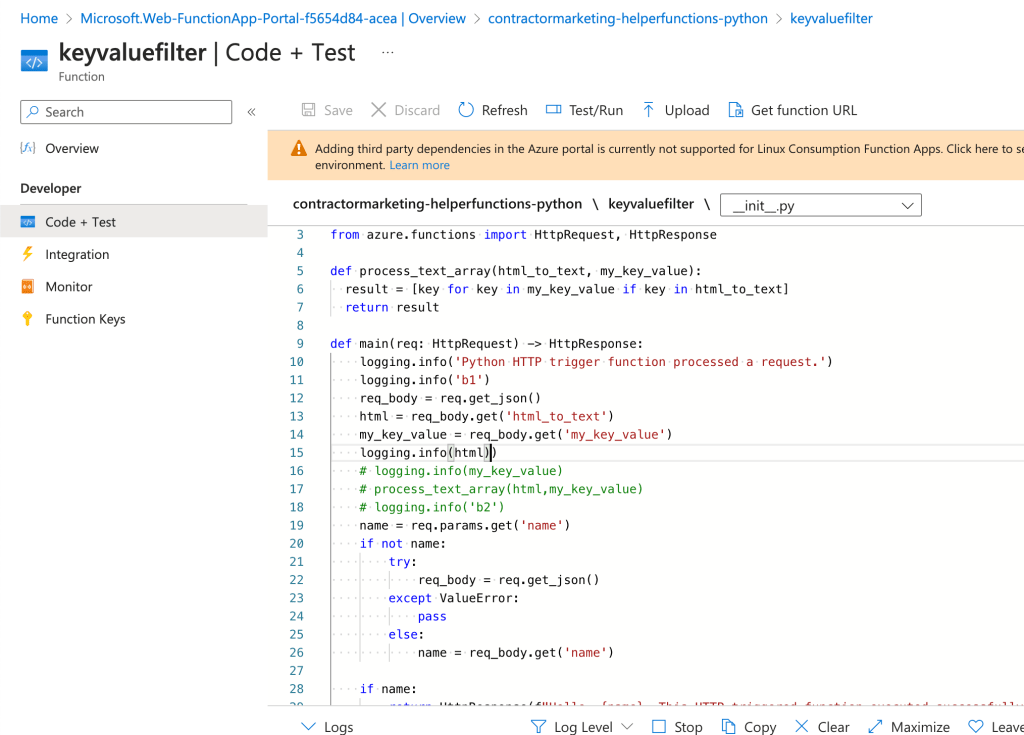Click the Log Level filter funnel icon
The image size is (1024, 735).
pos(538,727)
